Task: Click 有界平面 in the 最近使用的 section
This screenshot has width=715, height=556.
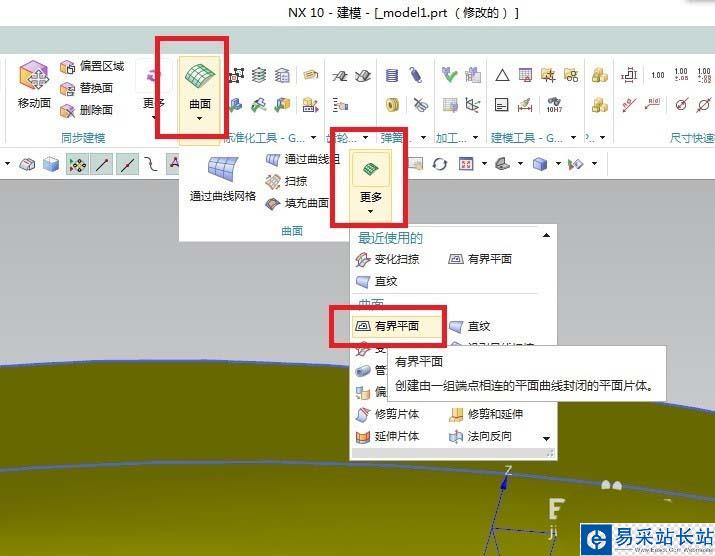Action: [x=480, y=259]
